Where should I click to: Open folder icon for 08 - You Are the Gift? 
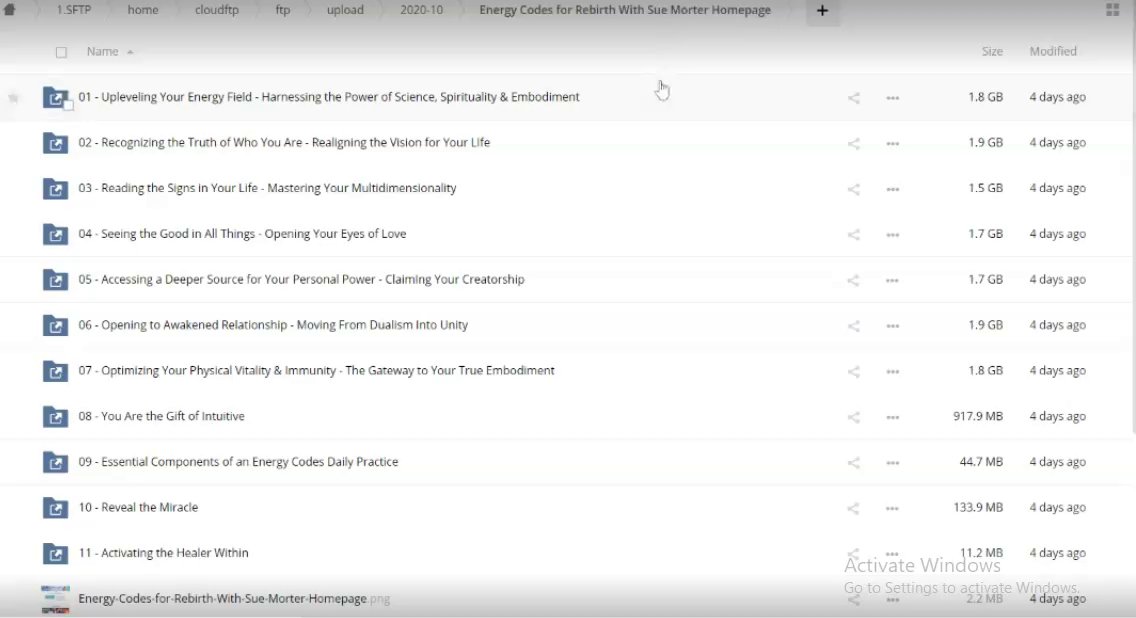55,416
